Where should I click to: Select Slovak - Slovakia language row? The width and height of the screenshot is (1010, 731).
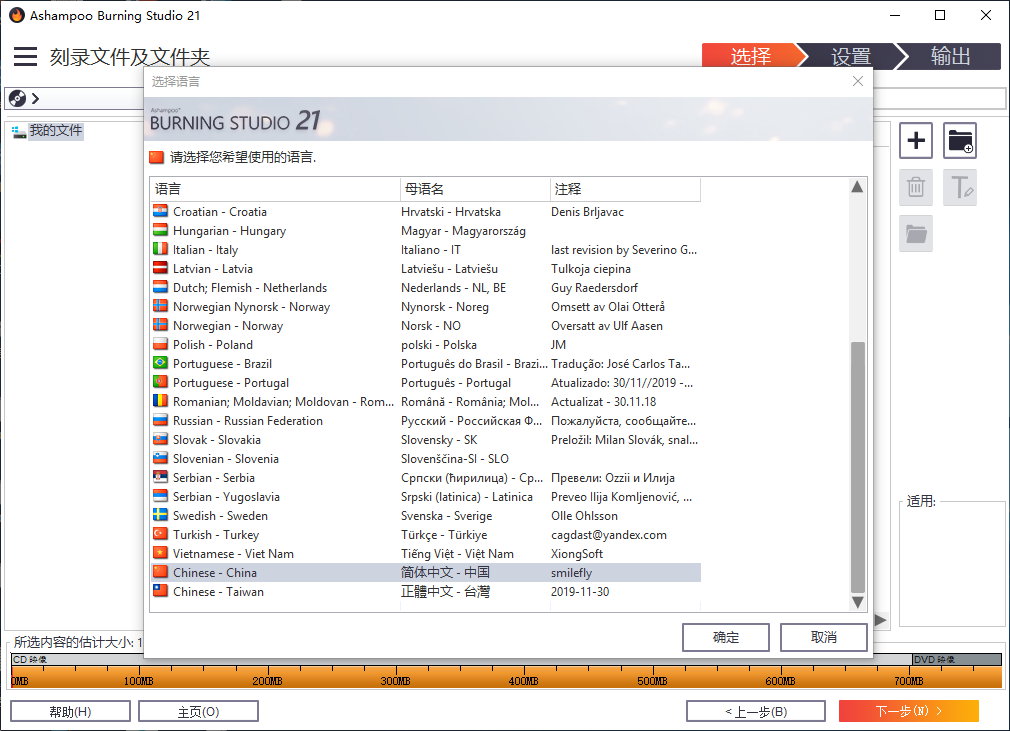[x=426, y=440]
